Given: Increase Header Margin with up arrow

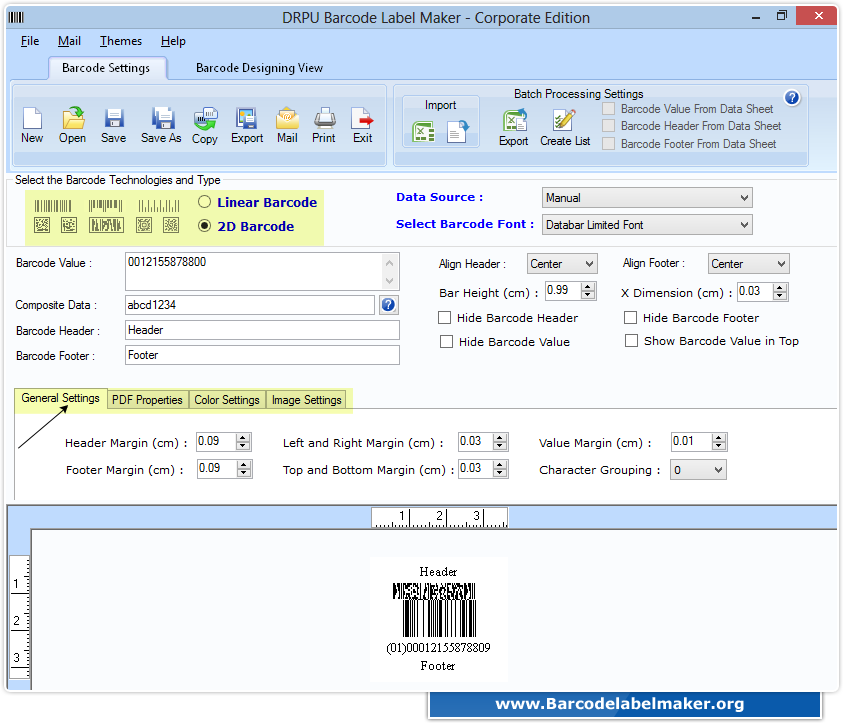Looking at the screenshot, I should point(243,438).
